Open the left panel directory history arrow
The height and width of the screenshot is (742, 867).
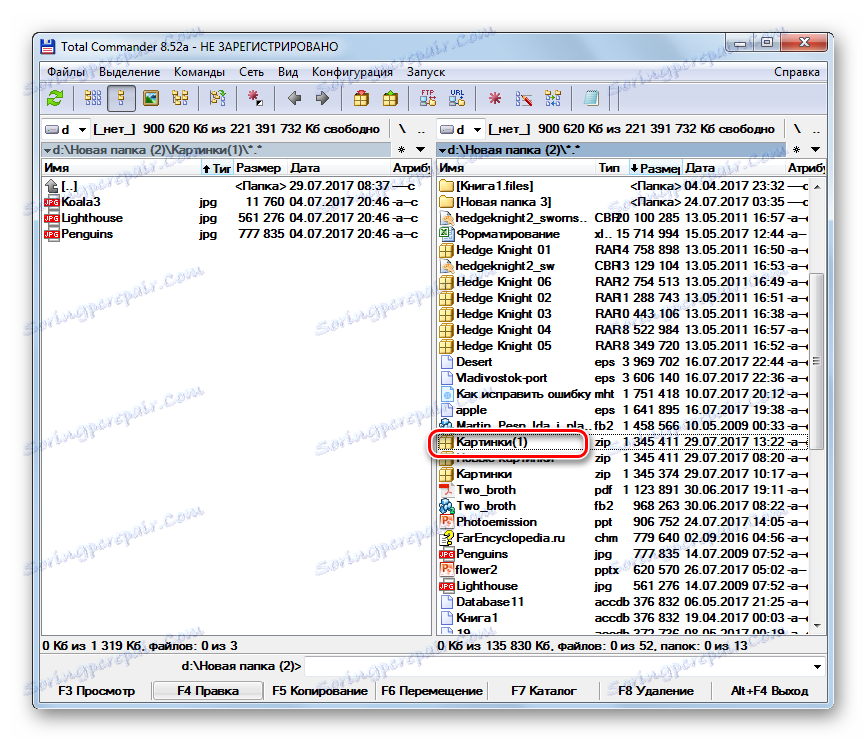420,149
